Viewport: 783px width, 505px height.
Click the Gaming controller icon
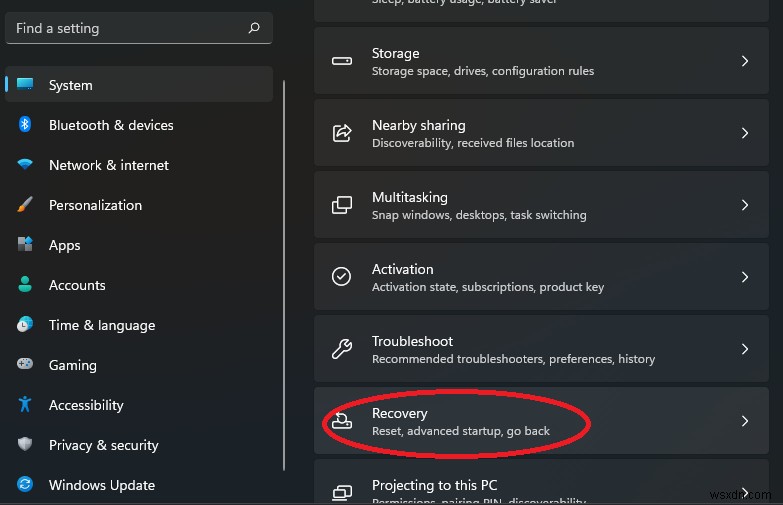[25, 365]
